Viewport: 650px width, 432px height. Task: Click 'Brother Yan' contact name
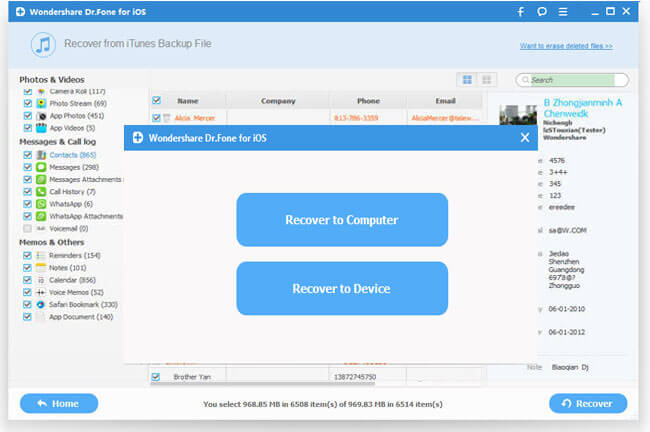192,377
